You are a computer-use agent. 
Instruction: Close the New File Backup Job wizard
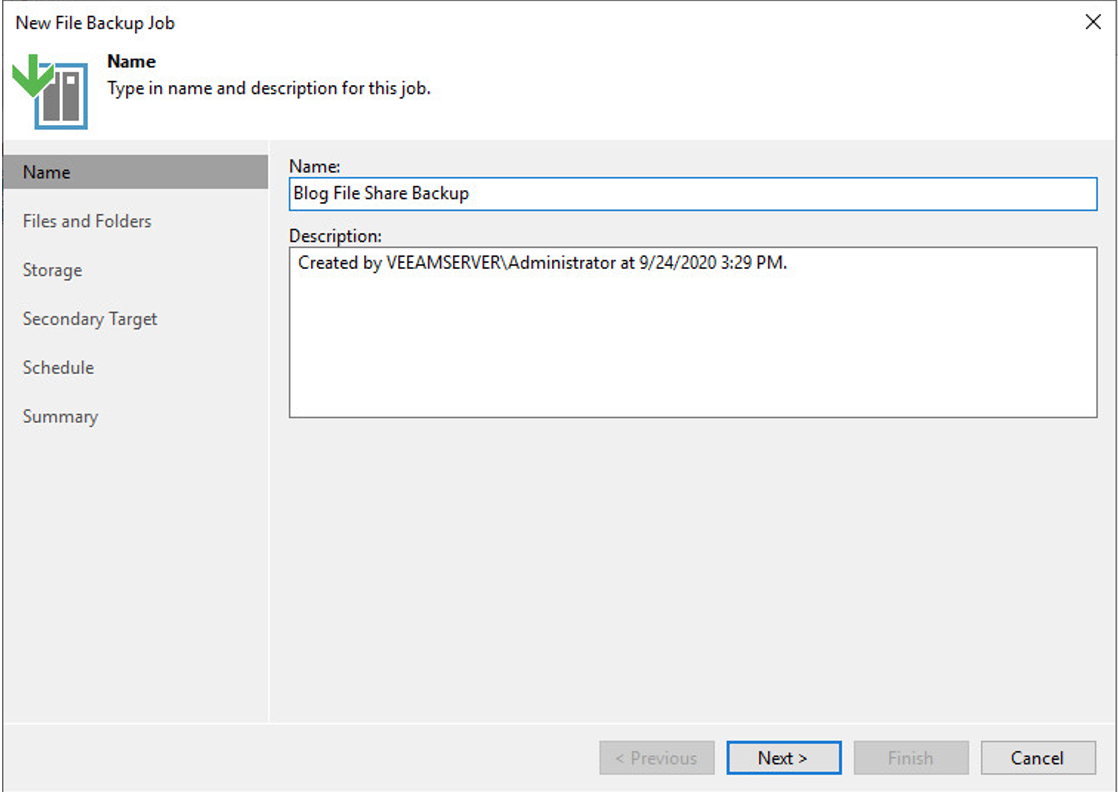click(x=1092, y=22)
